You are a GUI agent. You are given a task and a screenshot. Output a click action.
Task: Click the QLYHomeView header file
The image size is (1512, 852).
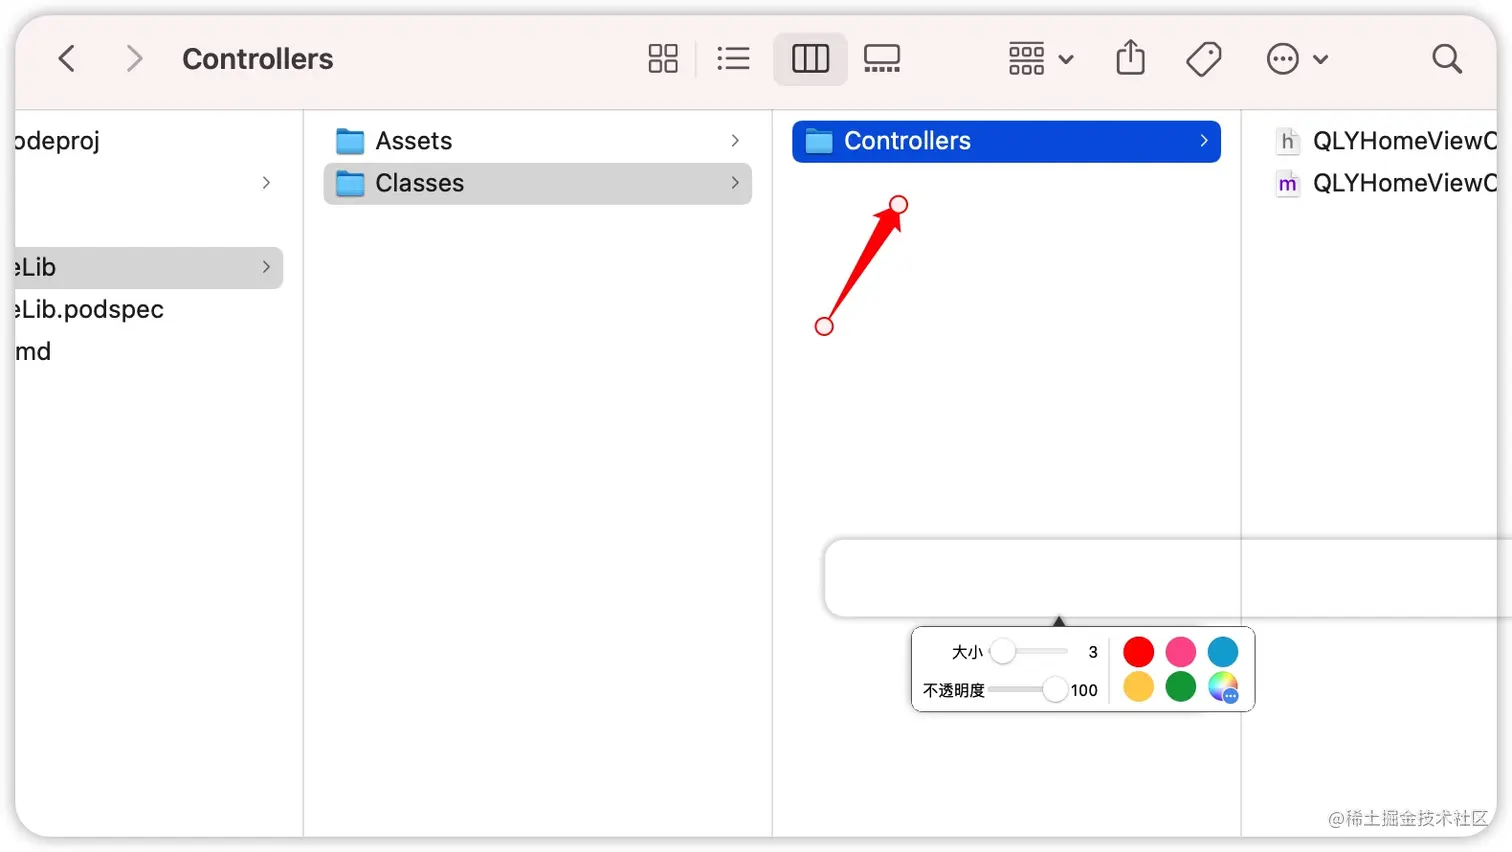coord(1386,141)
